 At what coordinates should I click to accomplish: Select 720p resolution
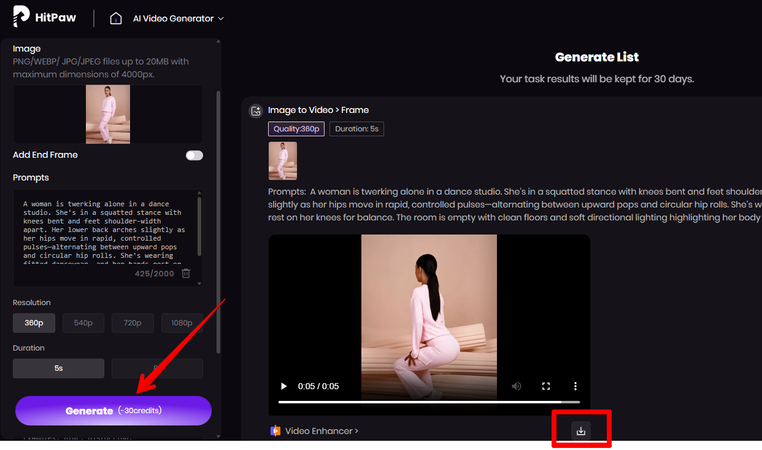[x=133, y=323]
